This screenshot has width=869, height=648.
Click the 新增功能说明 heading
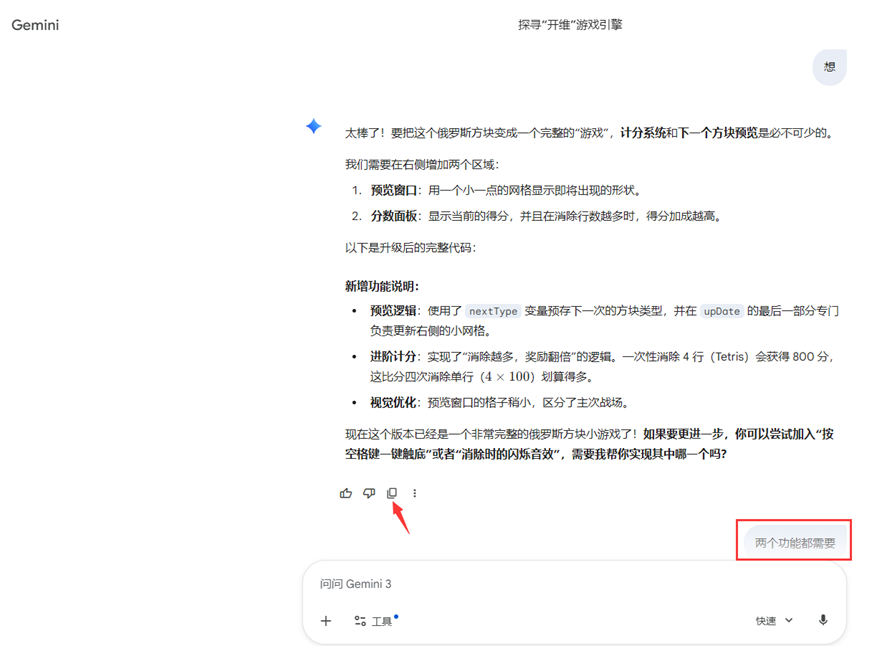(x=382, y=286)
